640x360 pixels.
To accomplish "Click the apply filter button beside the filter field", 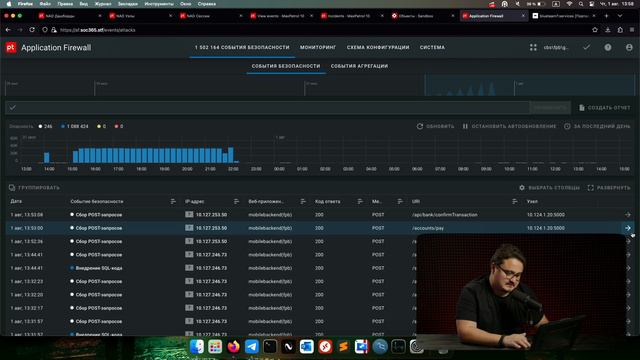I will (x=550, y=108).
